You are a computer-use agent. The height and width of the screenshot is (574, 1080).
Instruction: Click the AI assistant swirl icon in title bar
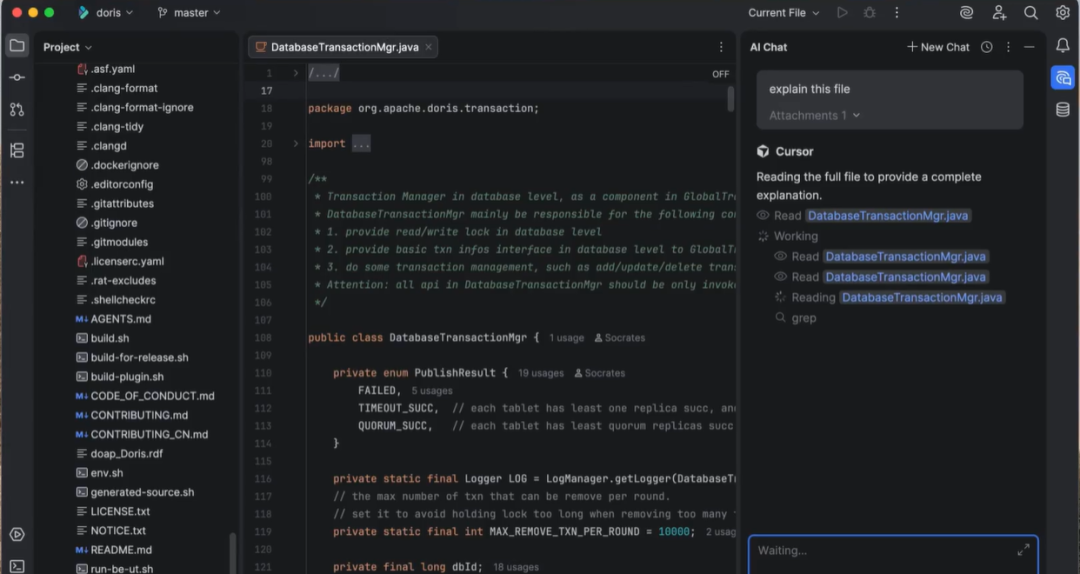tap(966, 12)
